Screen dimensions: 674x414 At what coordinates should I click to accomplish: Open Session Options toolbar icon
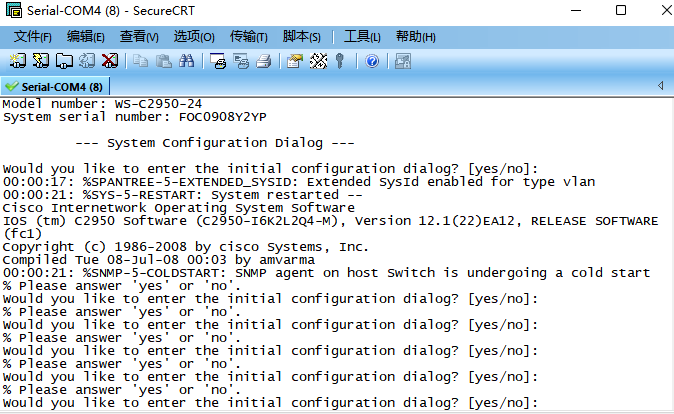tap(295, 61)
